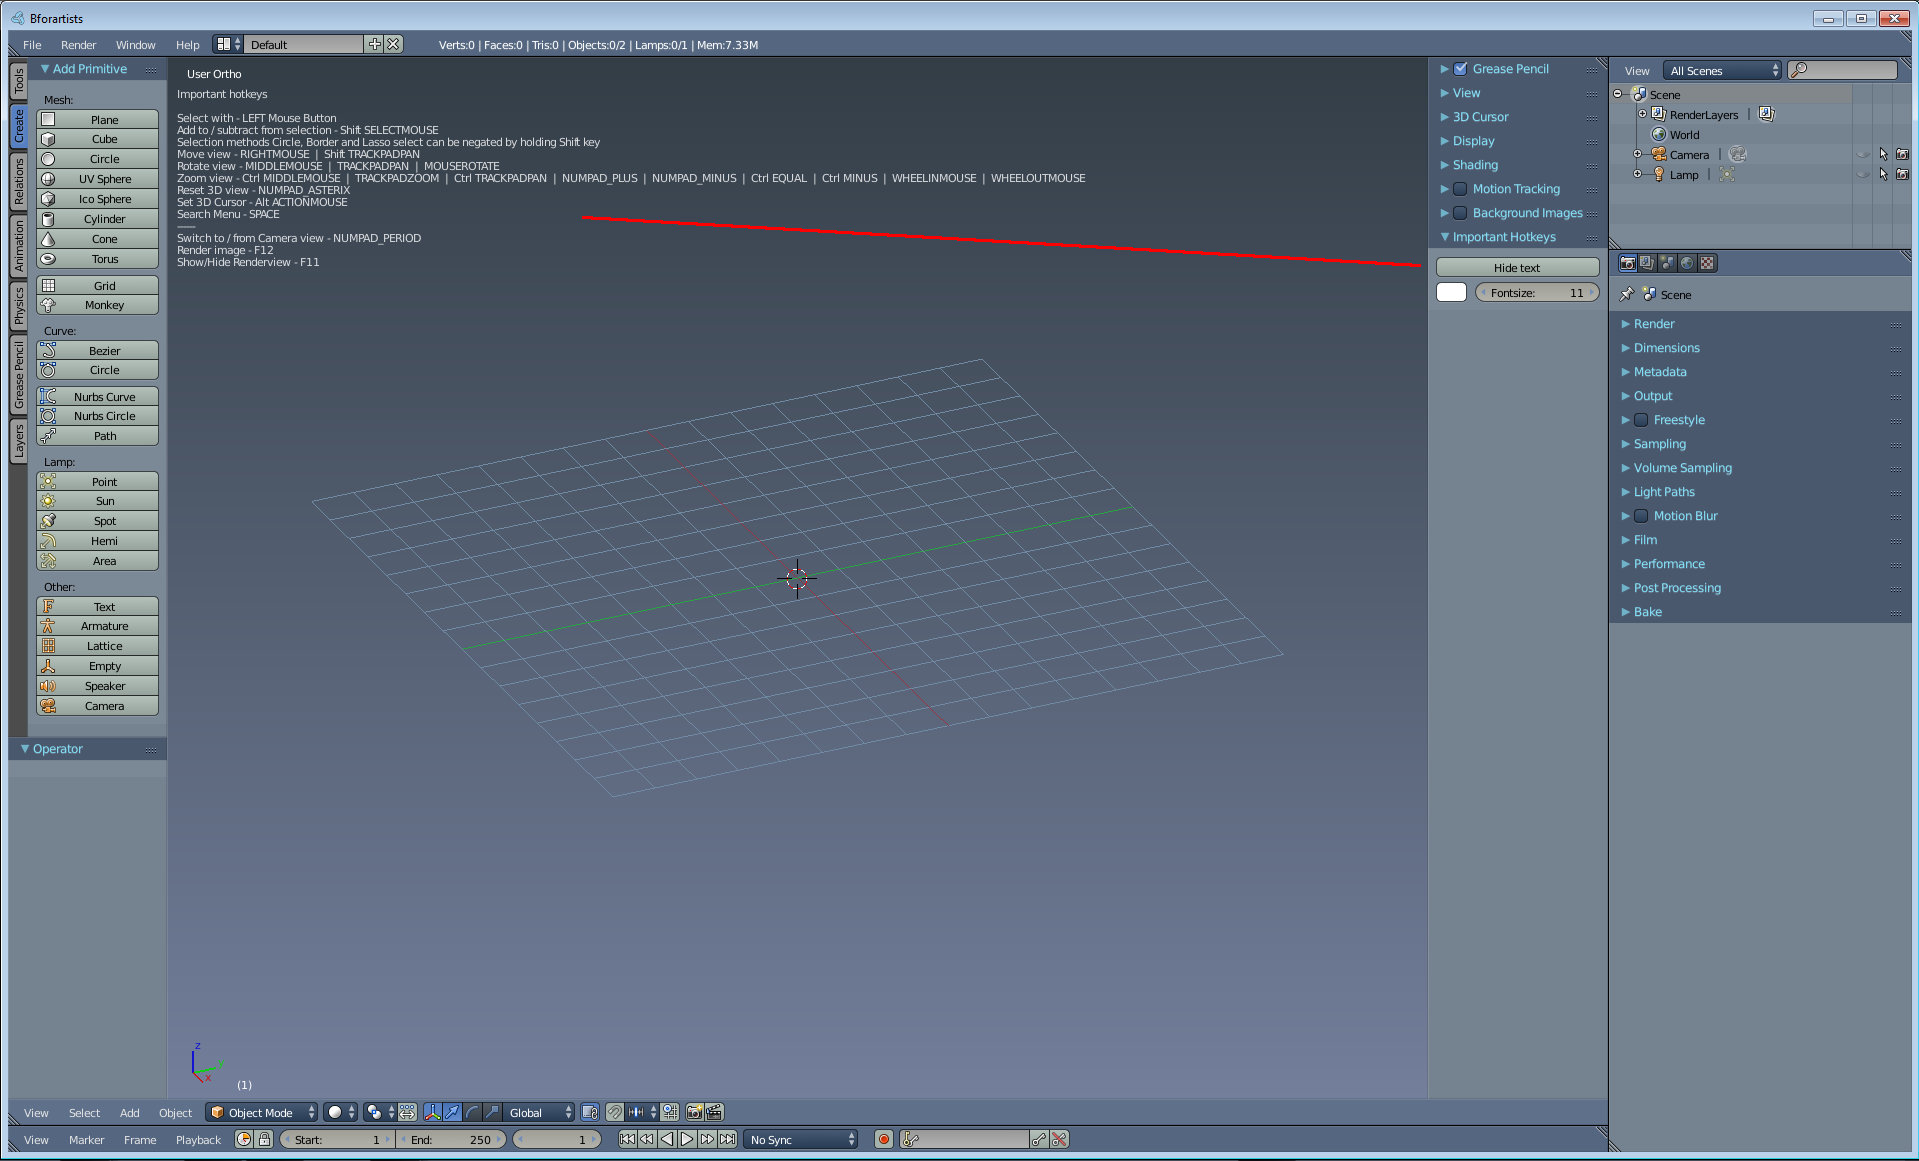The width and height of the screenshot is (1919, 1161).
Task: Click the pin icon beside Scene
Action: tap(1626, 294)
